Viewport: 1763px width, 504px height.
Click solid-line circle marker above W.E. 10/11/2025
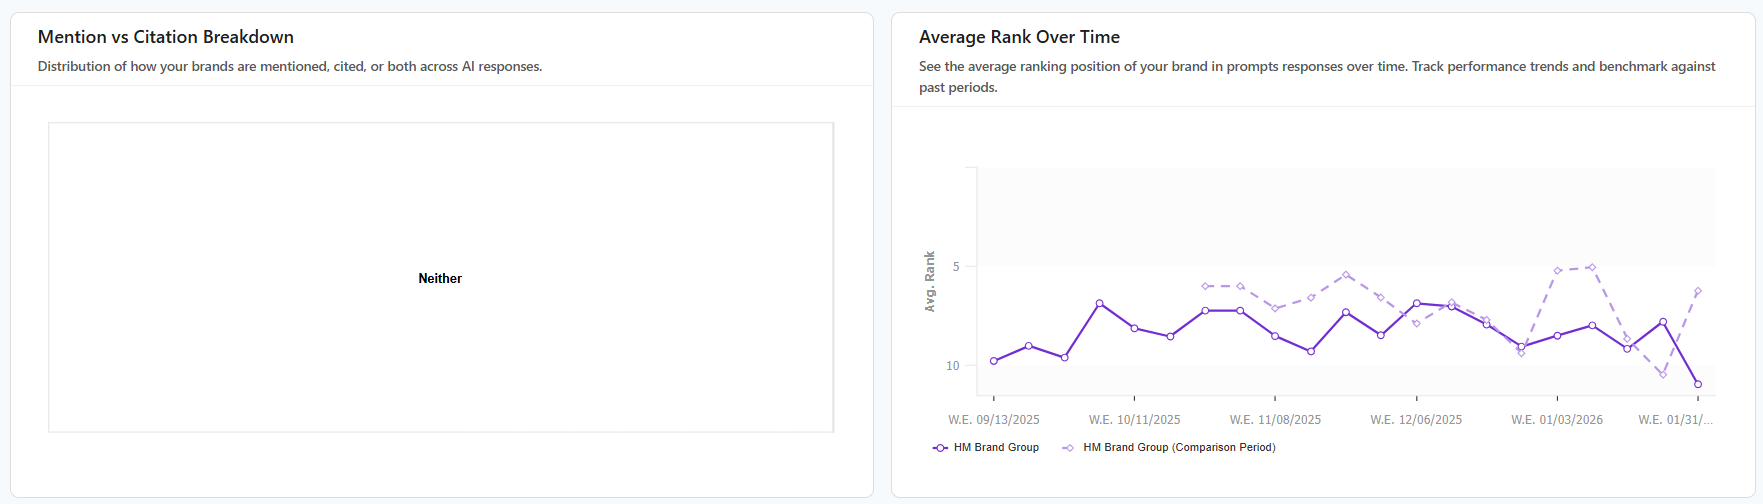pos(1134,328)
